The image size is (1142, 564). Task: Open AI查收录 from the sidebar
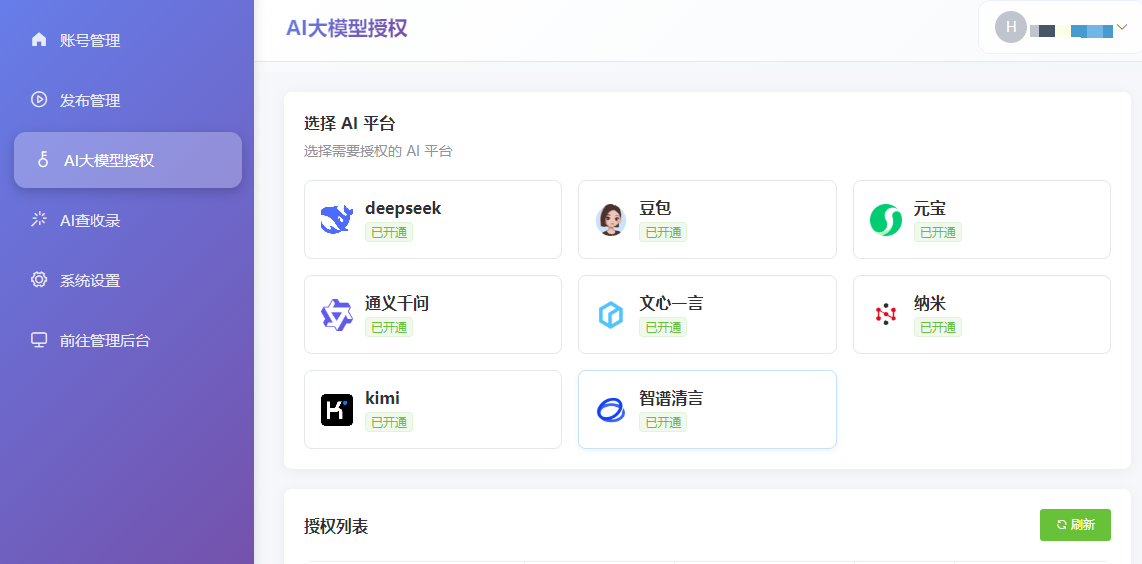[90, 221]
